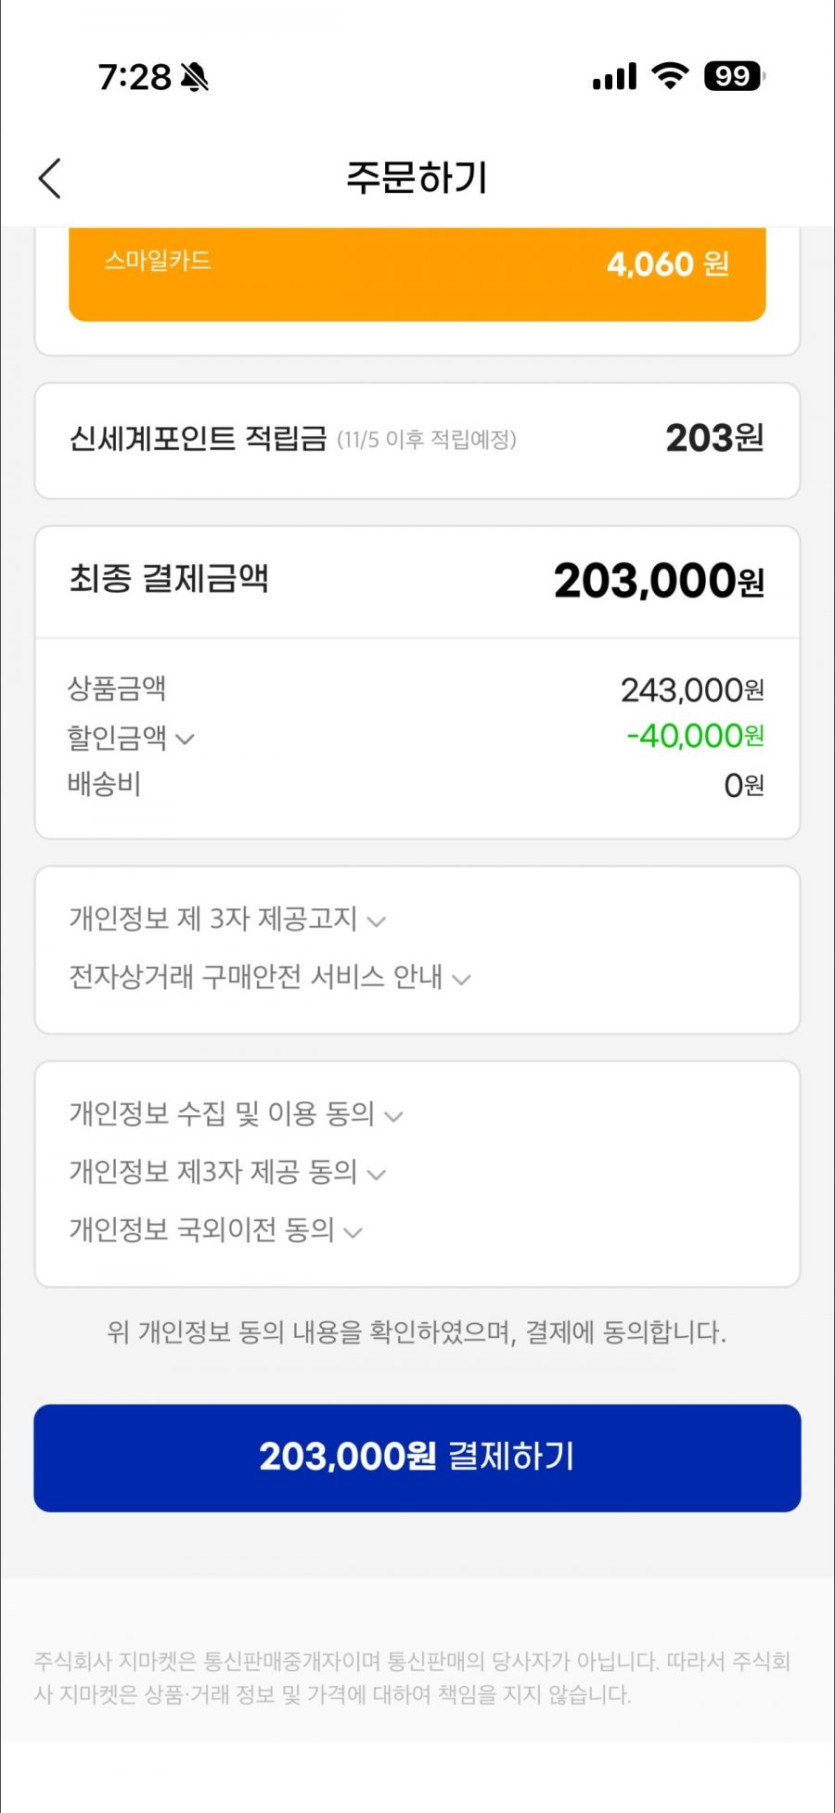
Task: Expand 개인정보 제3자 제공 동의
Action: [227, 1172]
